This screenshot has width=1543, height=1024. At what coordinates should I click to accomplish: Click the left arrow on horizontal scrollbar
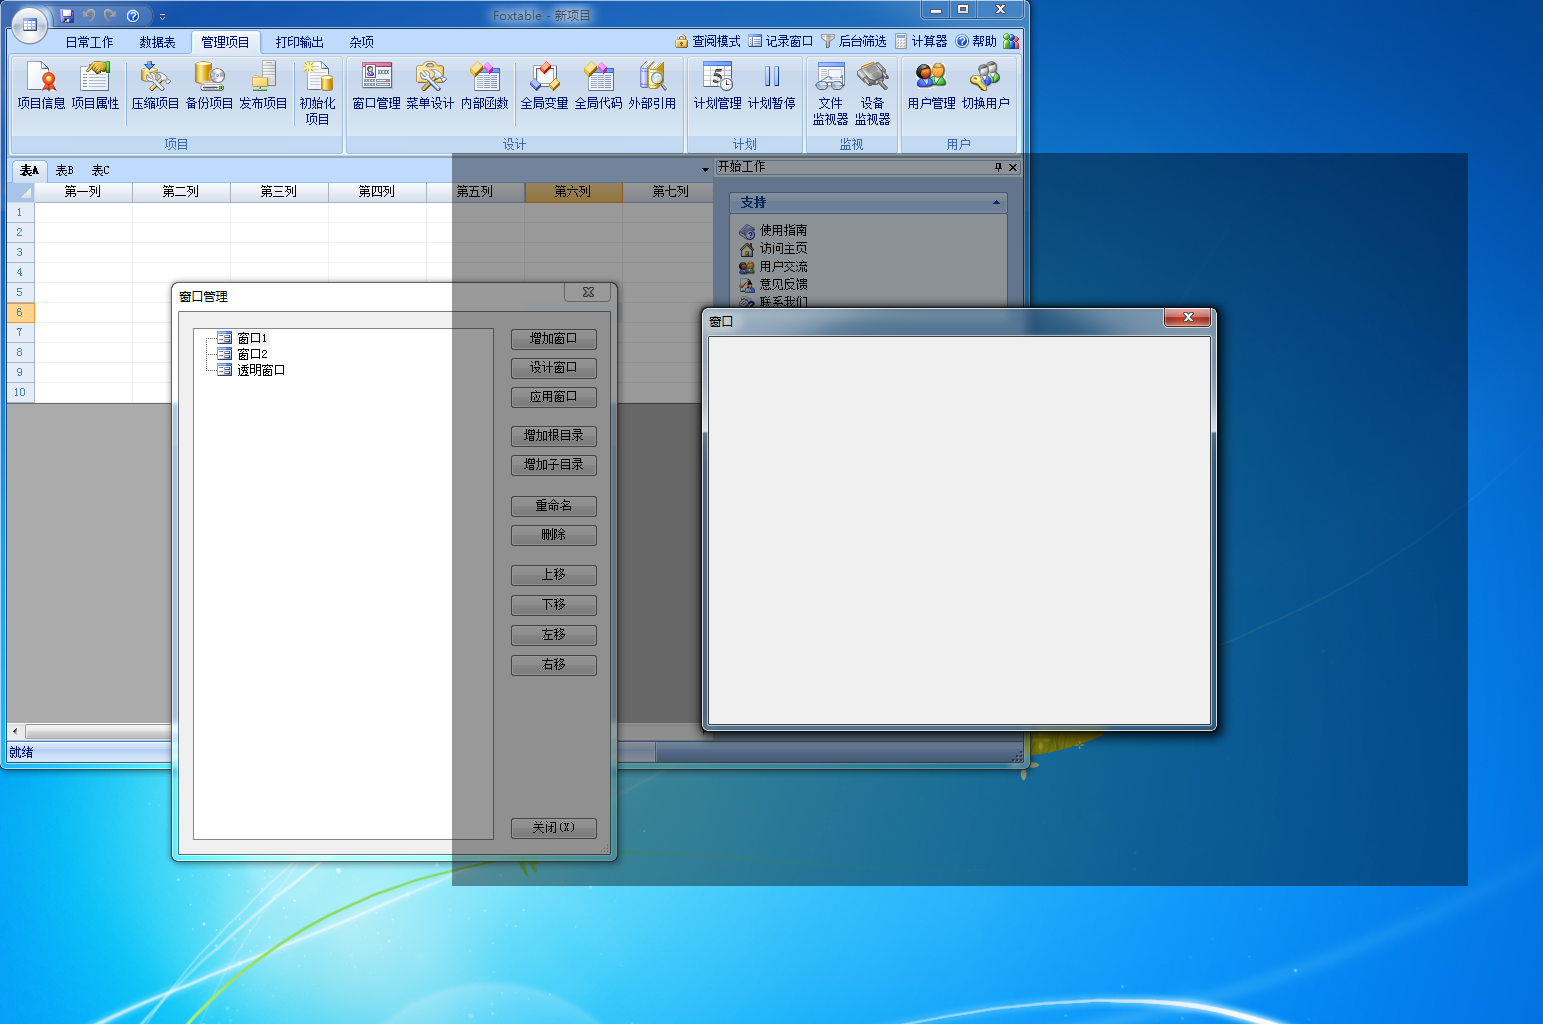[x=15, y=731]
